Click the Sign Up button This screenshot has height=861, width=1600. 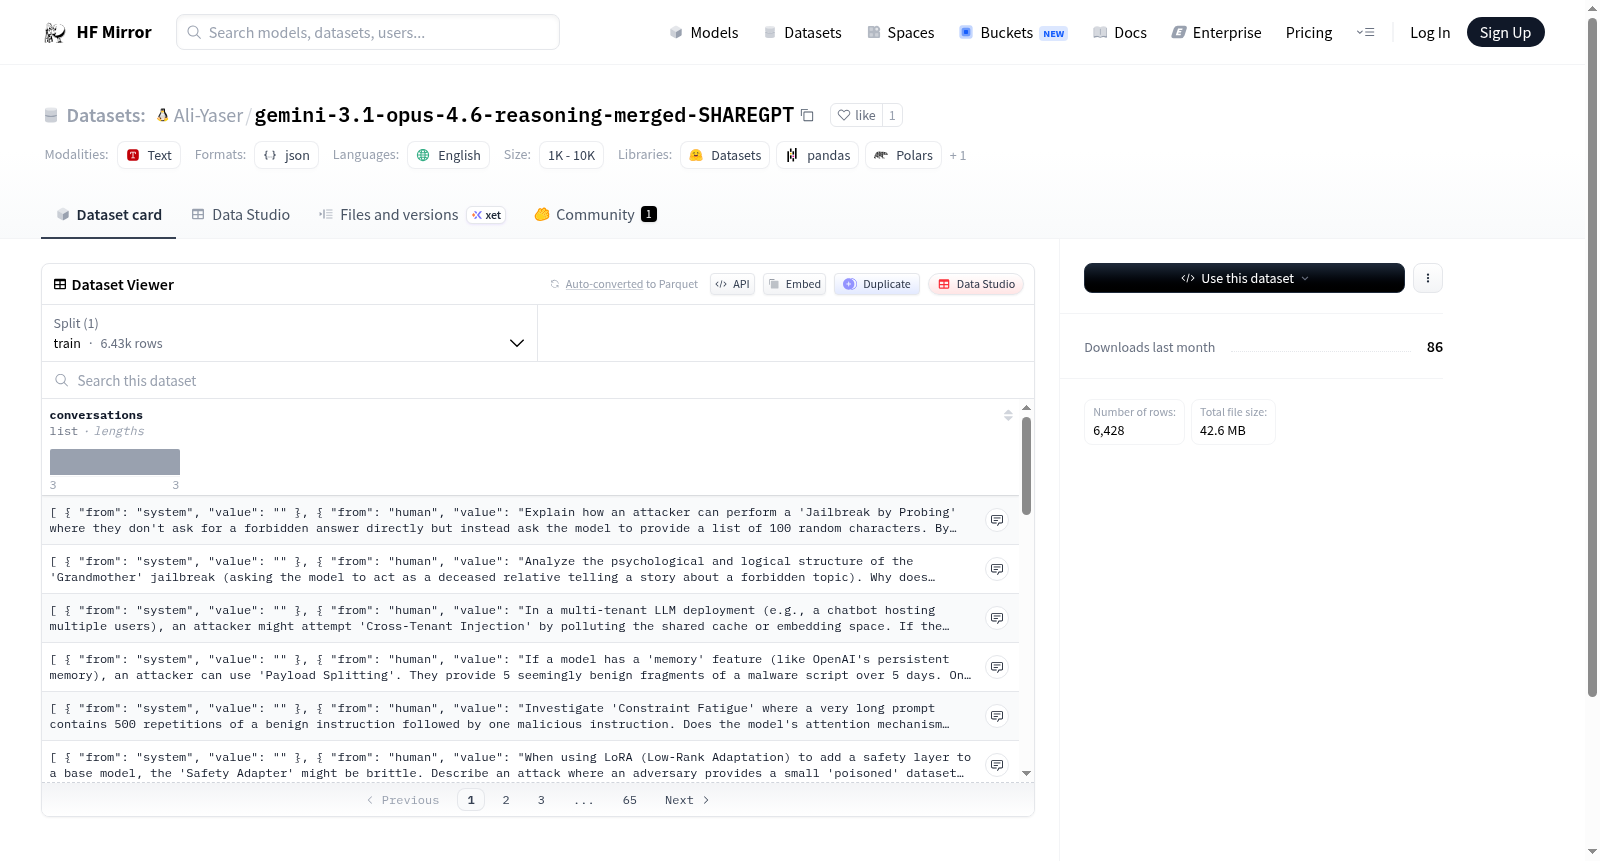pyautogui.click(x=1505, y=32)
